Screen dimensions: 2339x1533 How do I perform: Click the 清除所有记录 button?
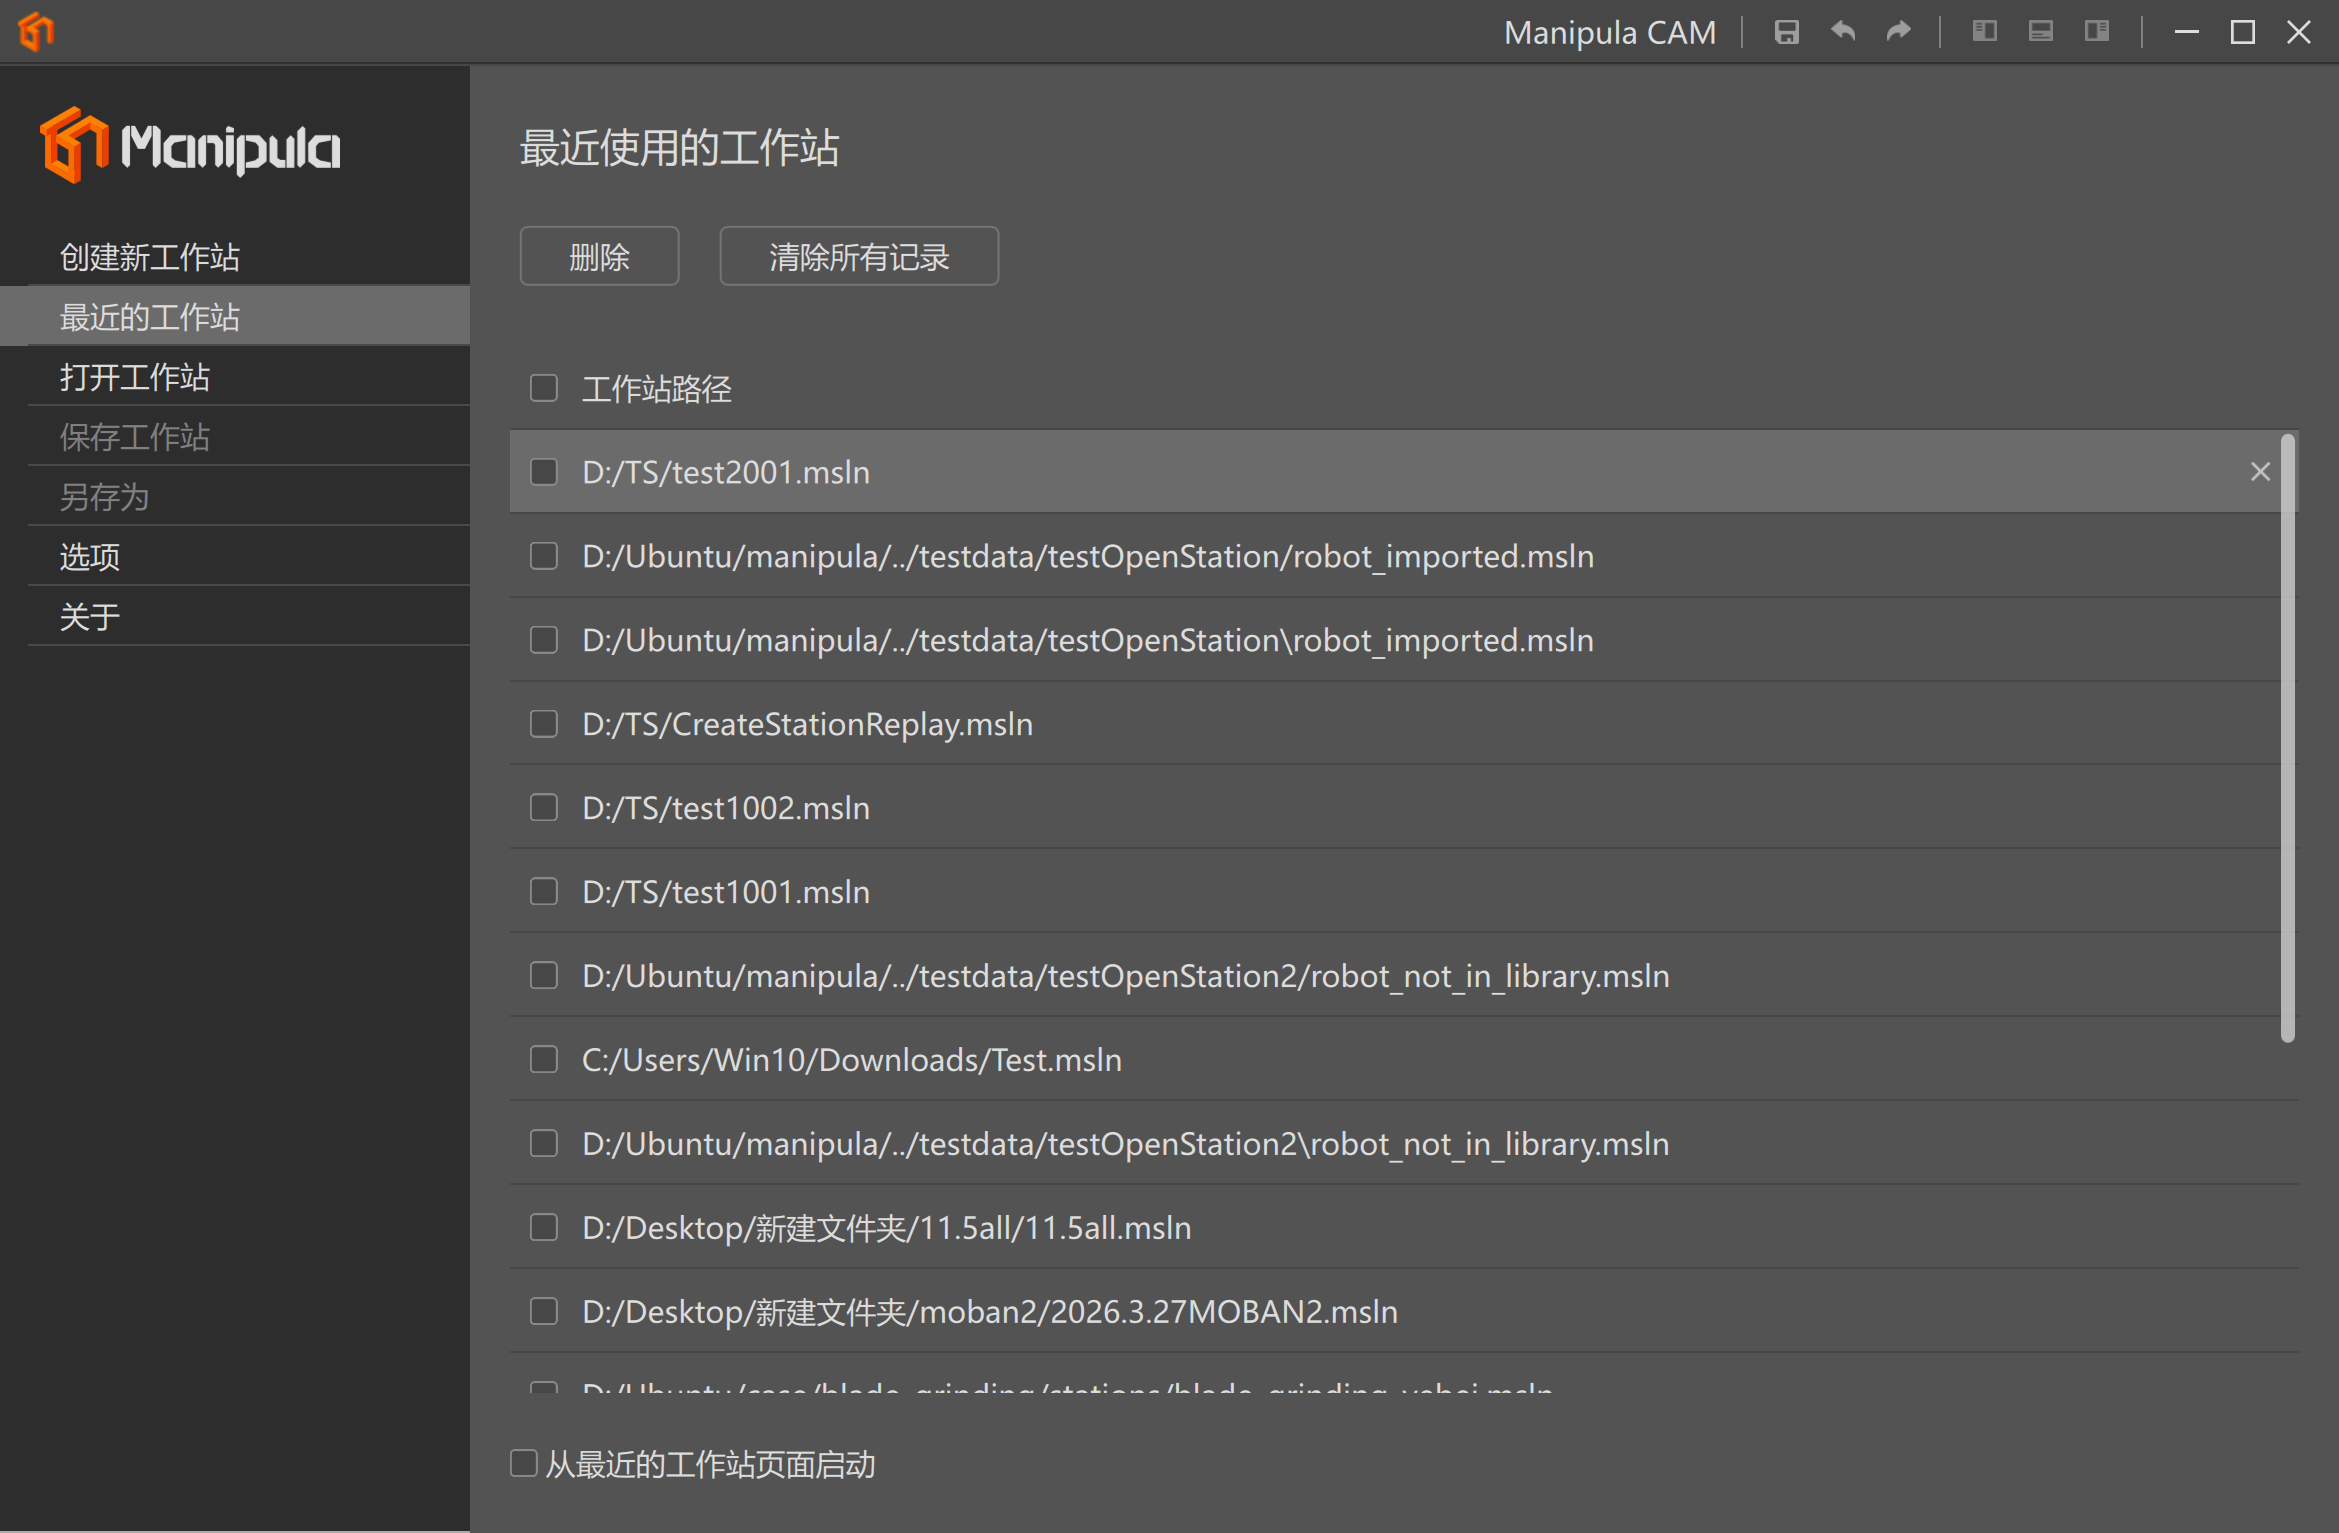(859, 257)
